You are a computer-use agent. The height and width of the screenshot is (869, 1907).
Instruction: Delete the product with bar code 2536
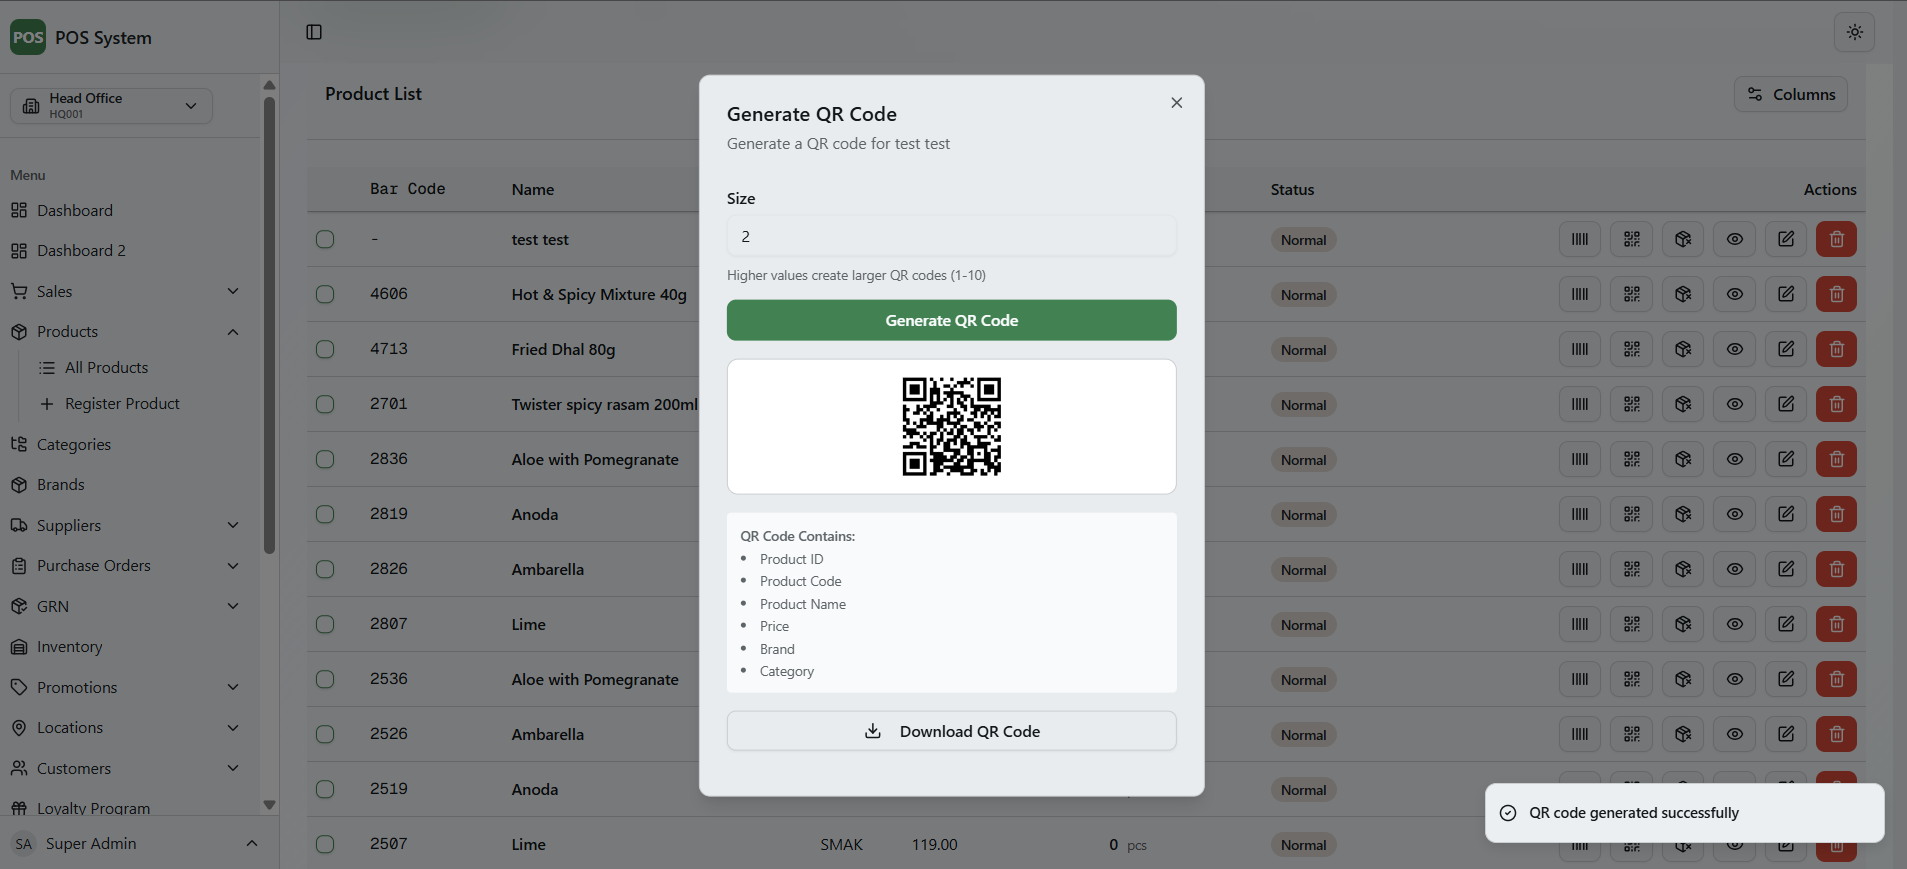(x=1836, y=679)
